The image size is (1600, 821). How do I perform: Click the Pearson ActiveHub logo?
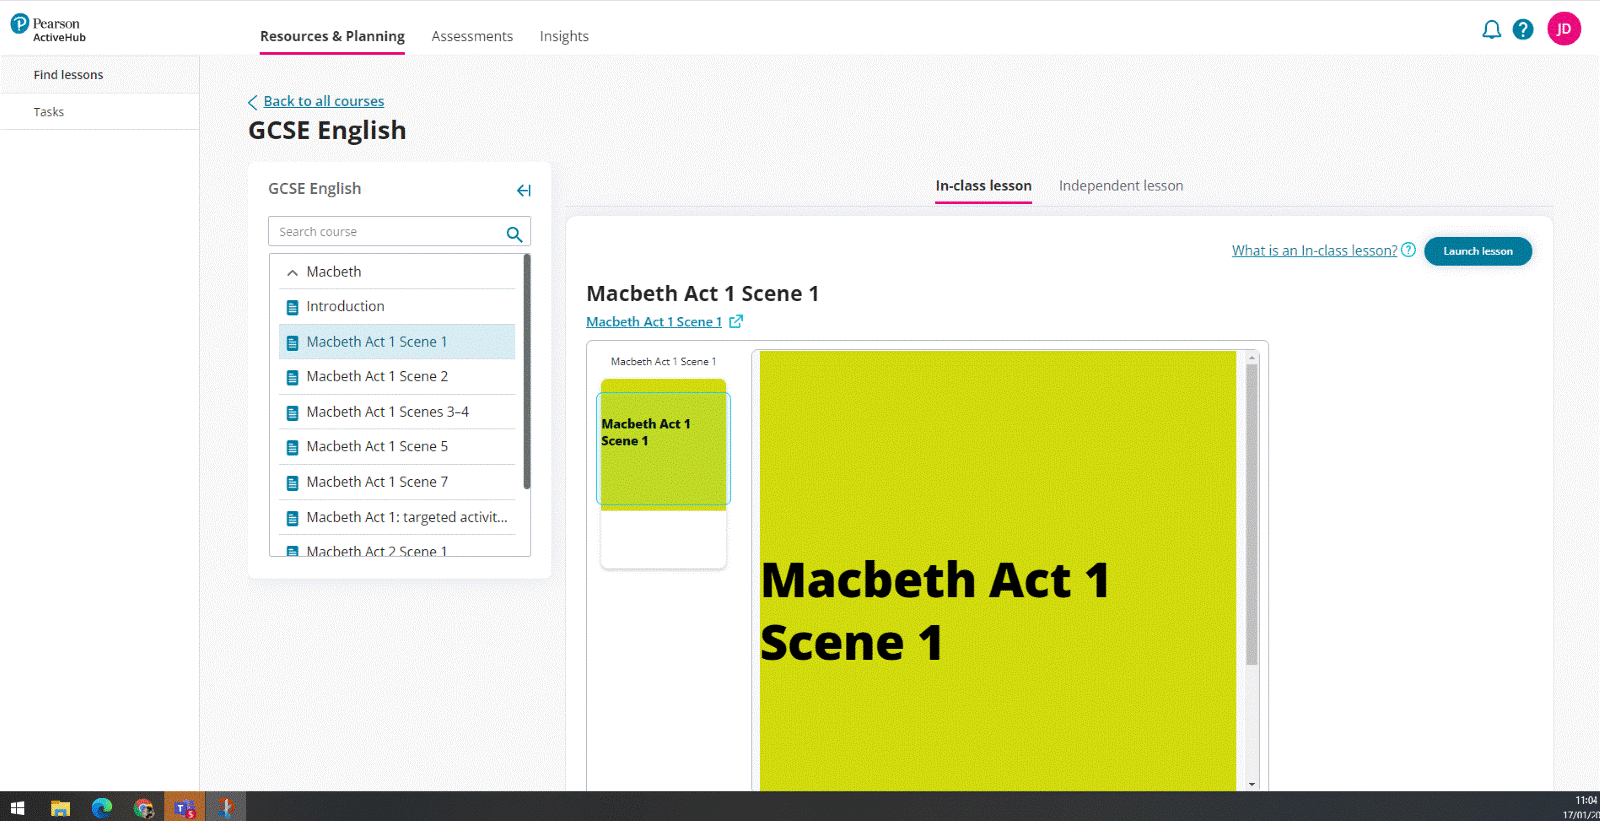(x=48, y=30)
